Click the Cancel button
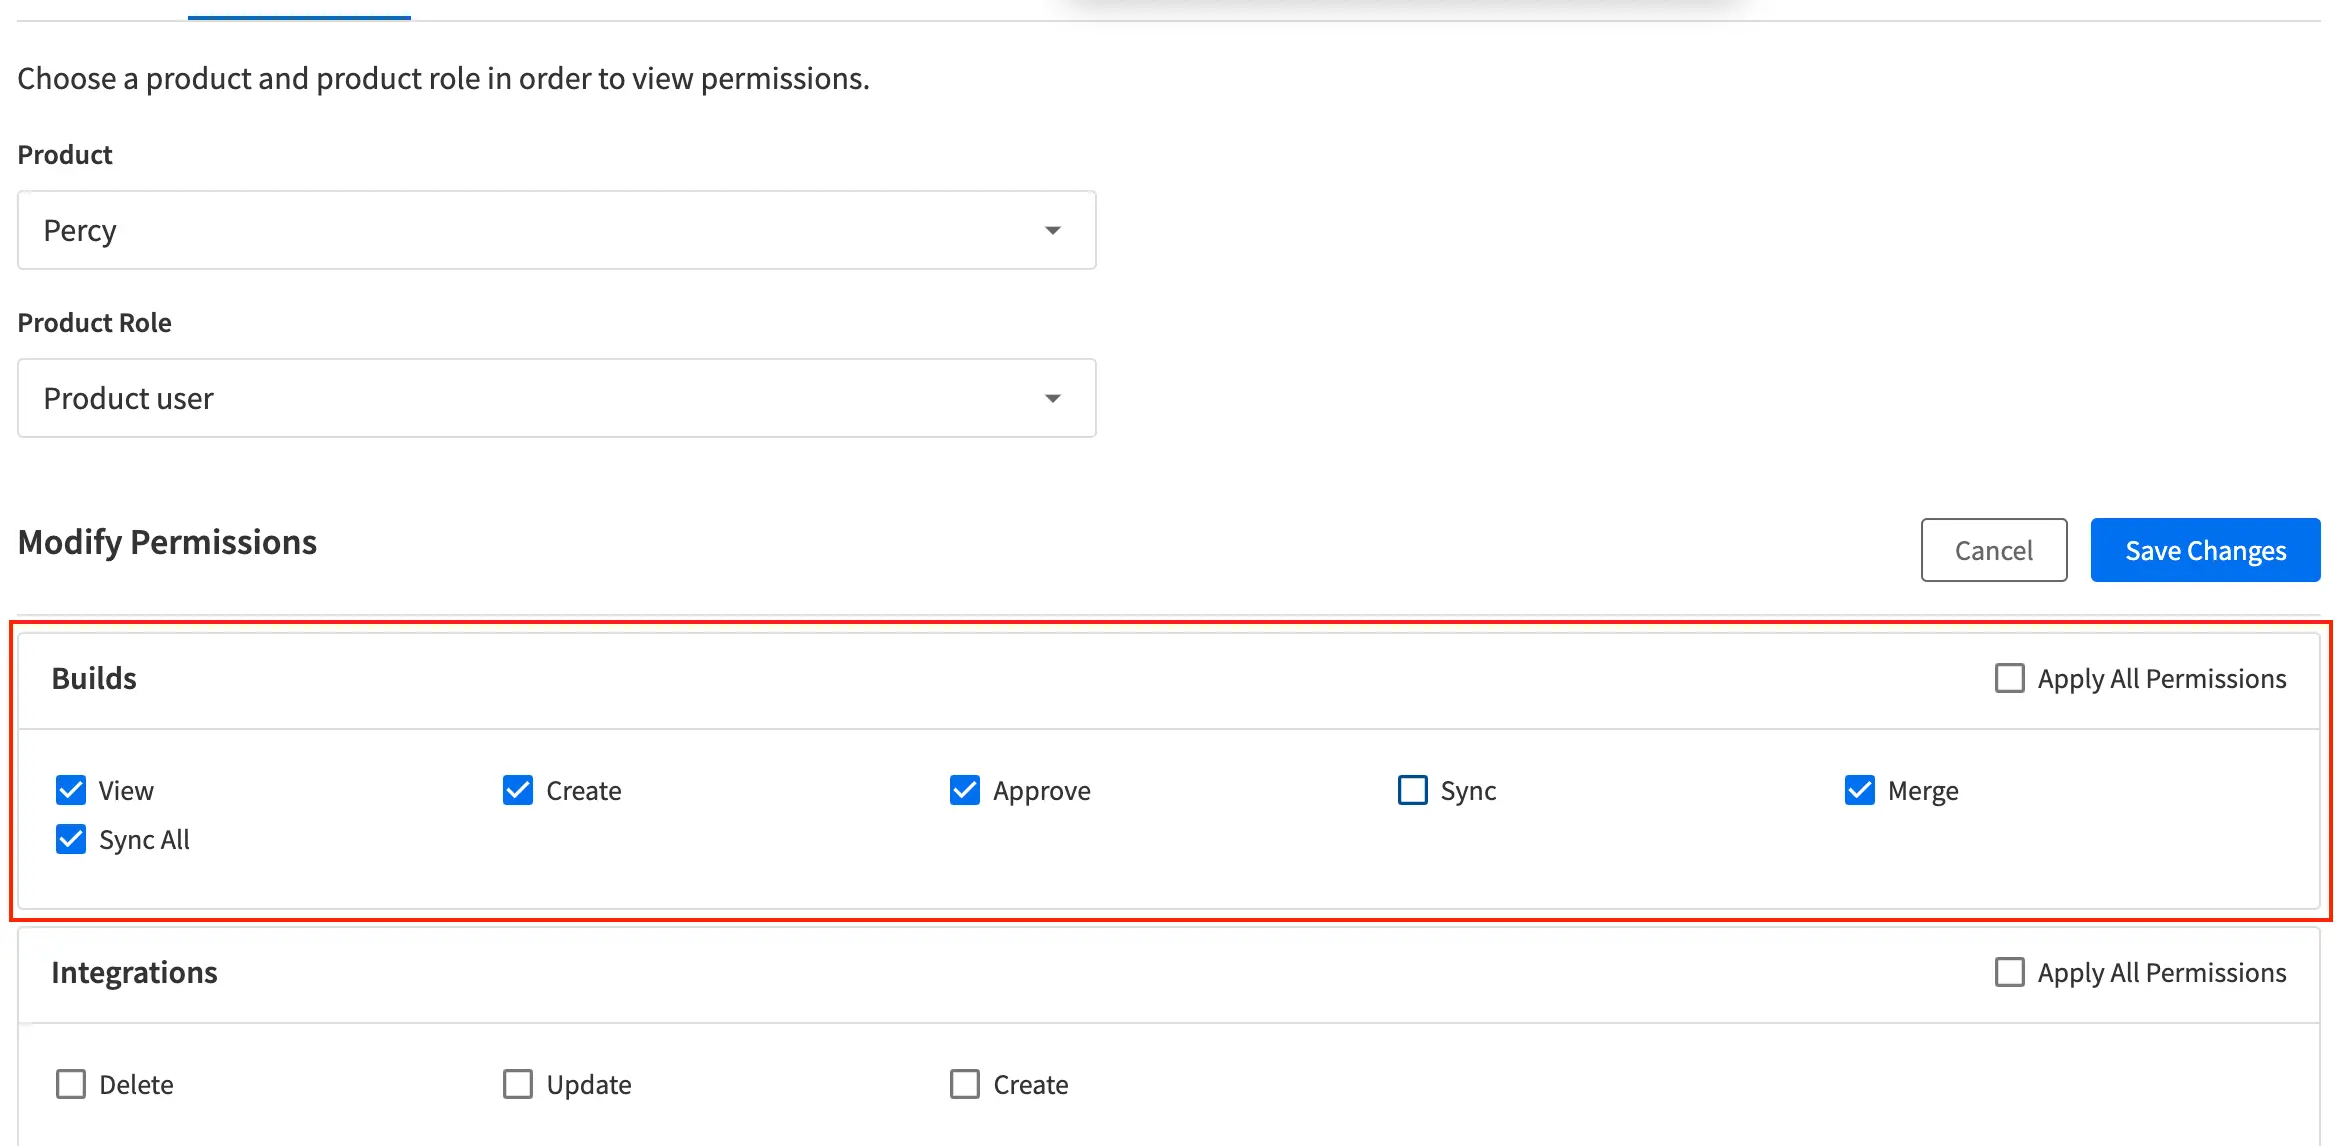Viewport: 2345px width, 1146px height. click(x=1993, y=550)
